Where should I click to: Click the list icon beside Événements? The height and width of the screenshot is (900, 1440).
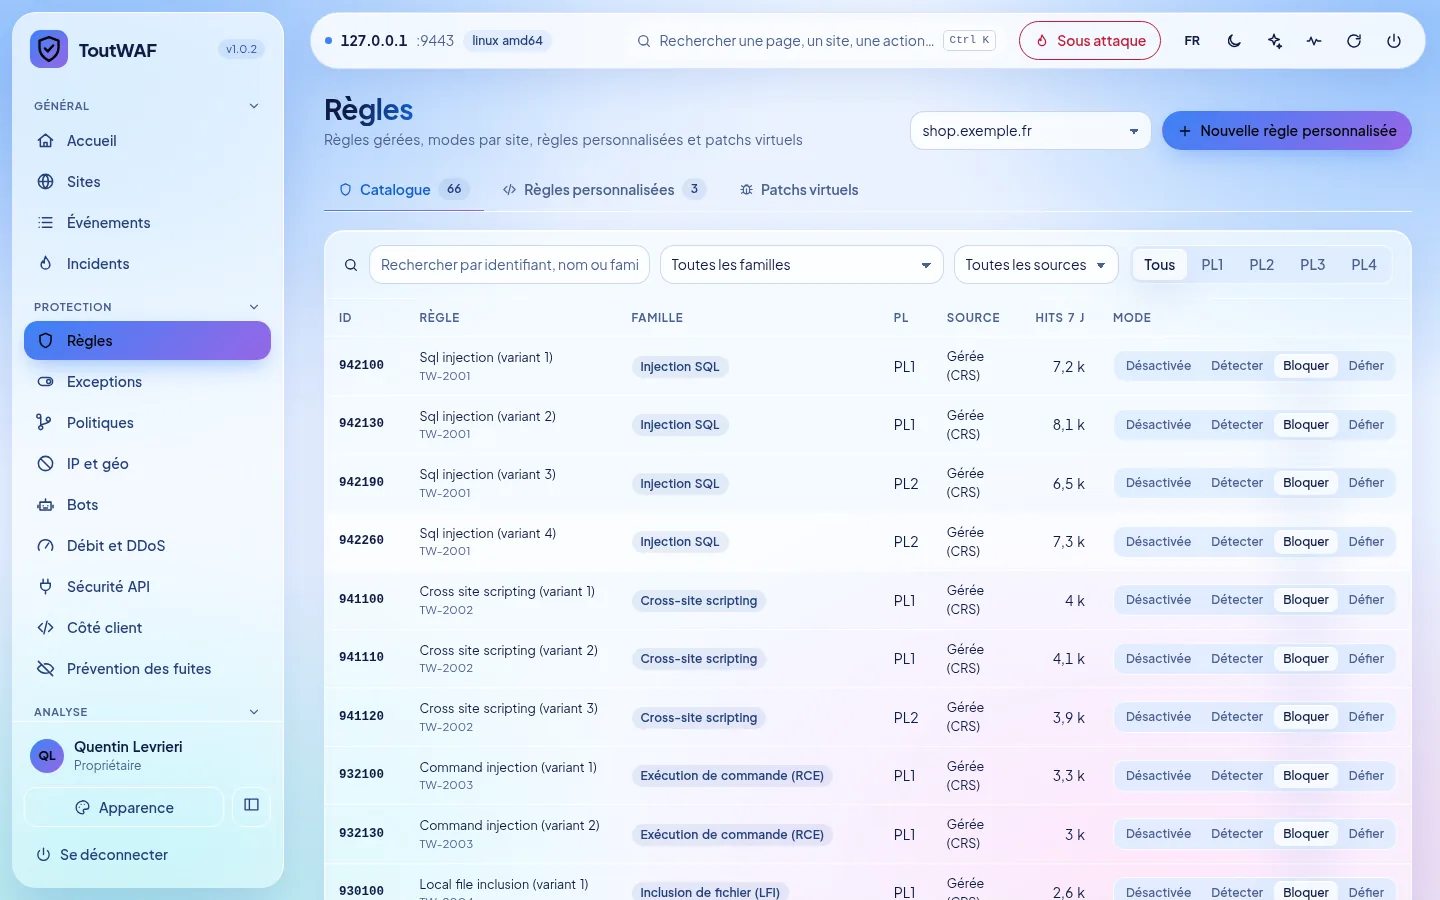tap(45, 223)
